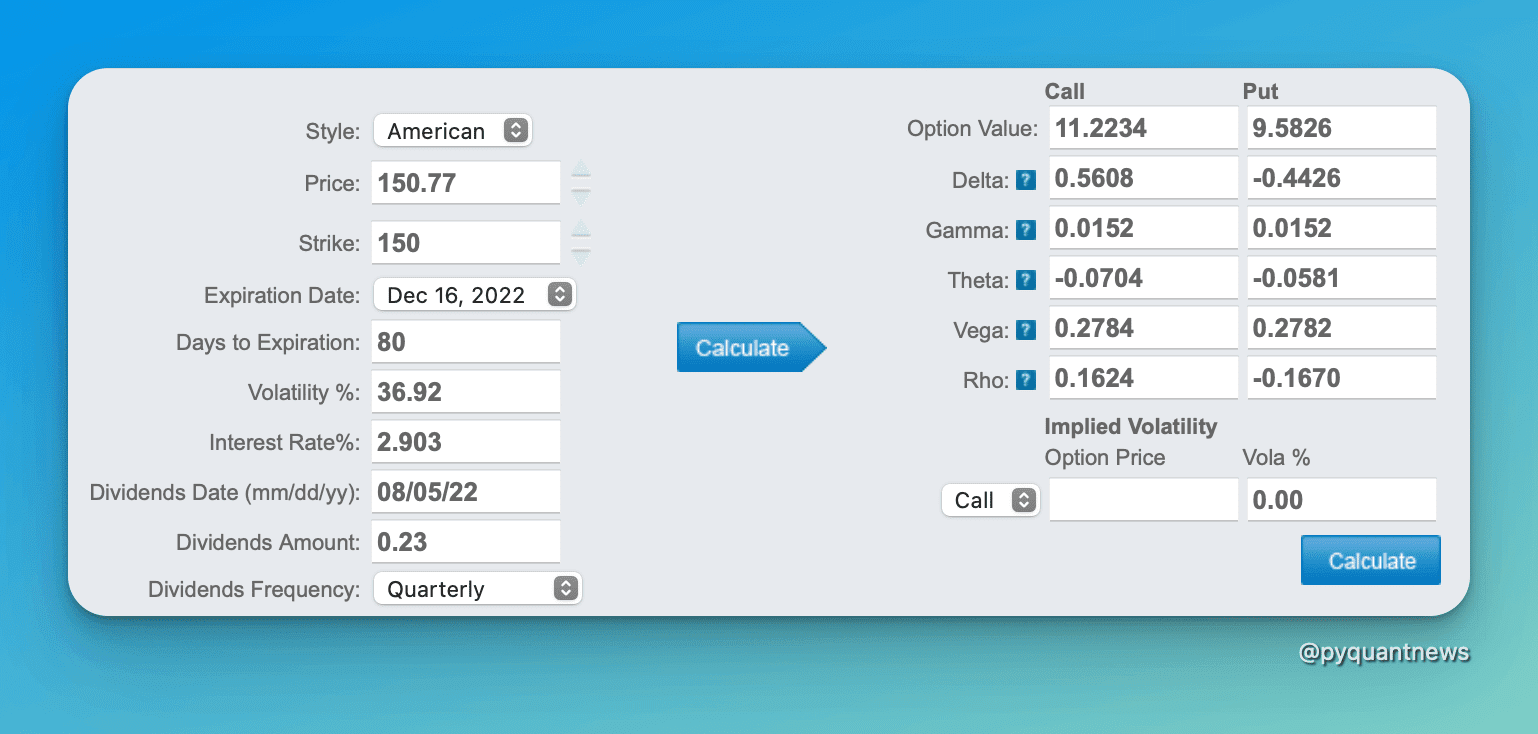Select the Days to Expiration field

point(465,342)
